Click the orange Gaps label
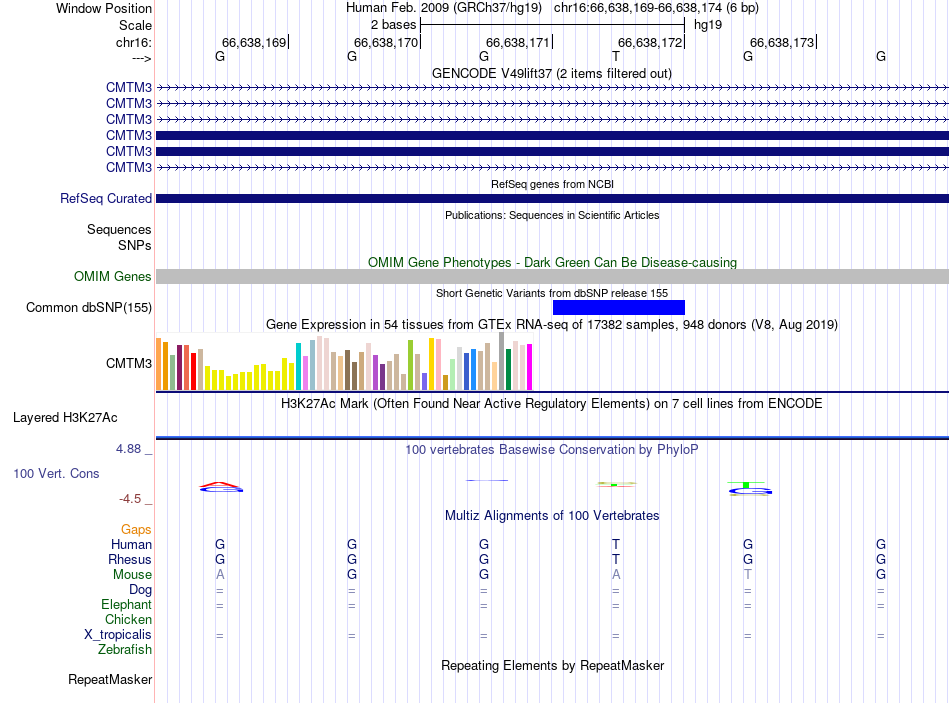The width and height of the screenshot is (950, 703). [x=136, y=530]
